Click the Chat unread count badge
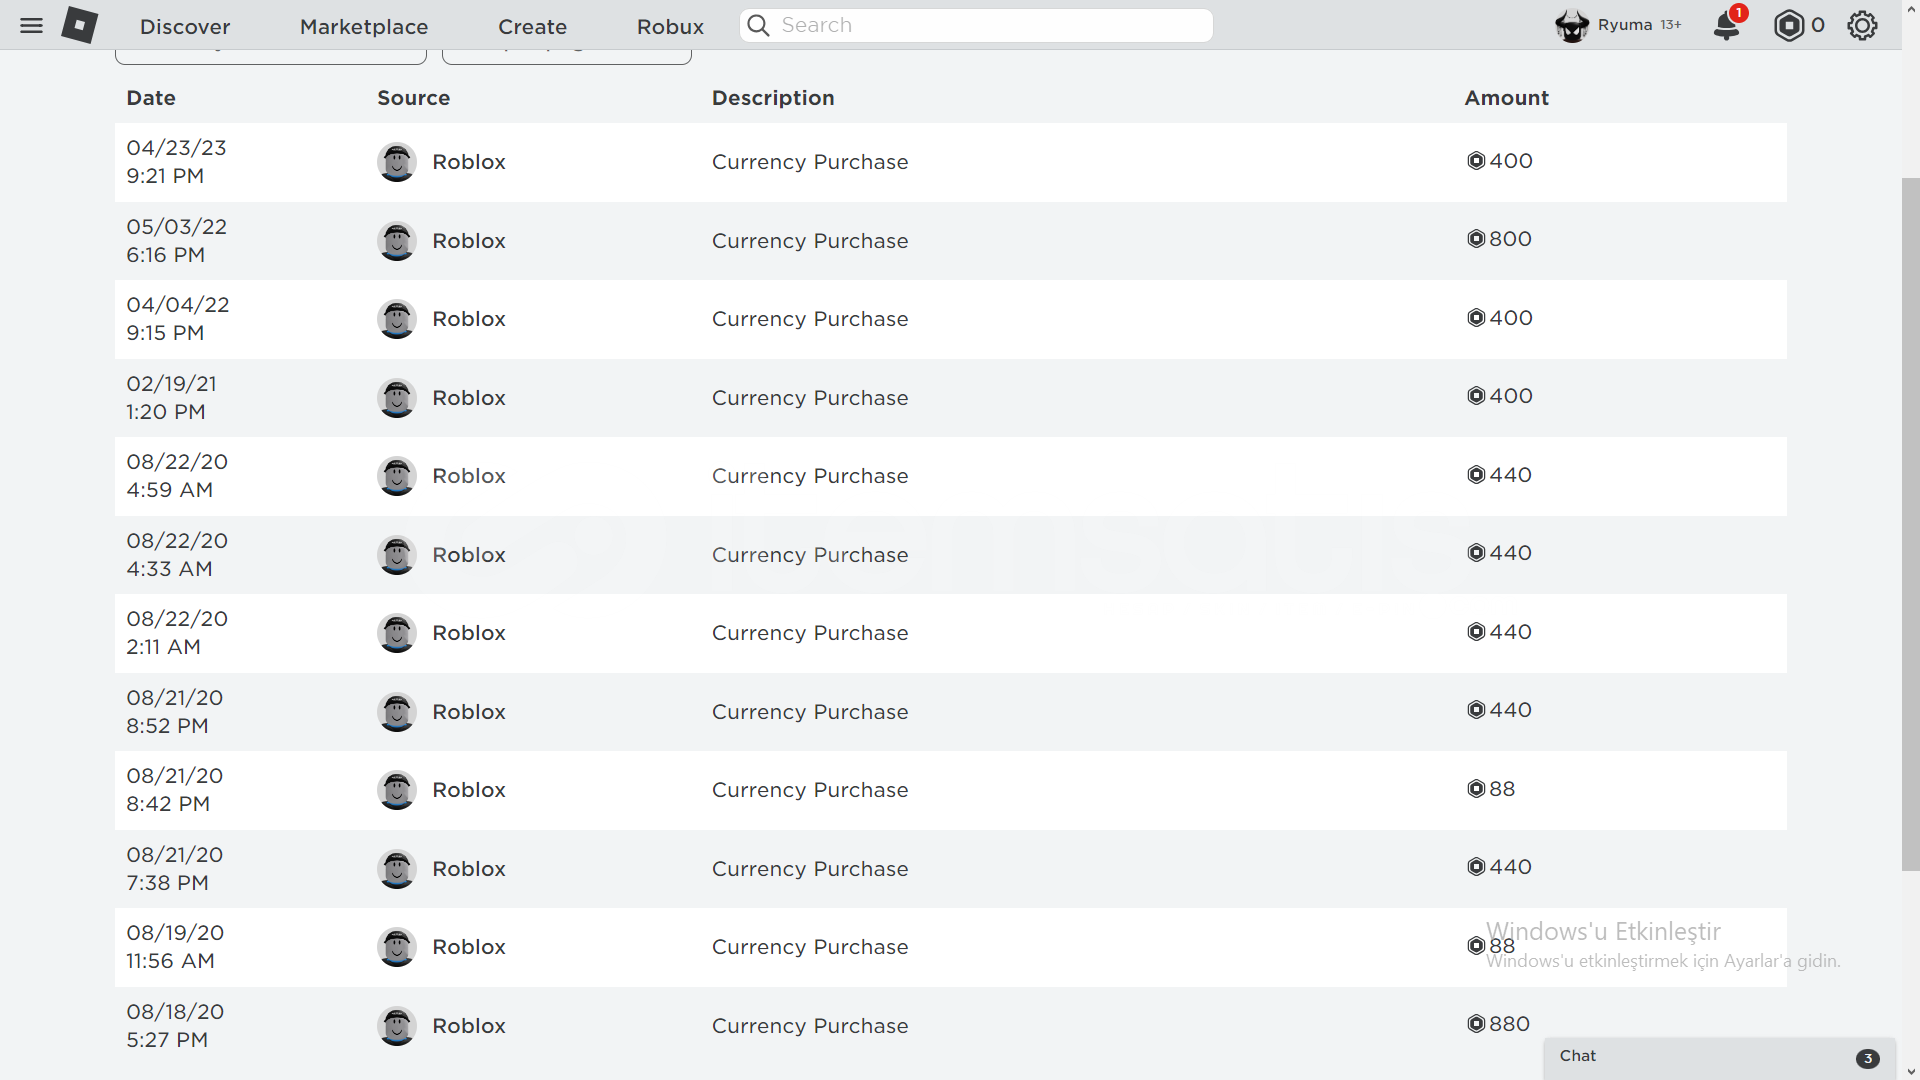The height and width of the screenshot is (1080, 1920). 1867,1059
